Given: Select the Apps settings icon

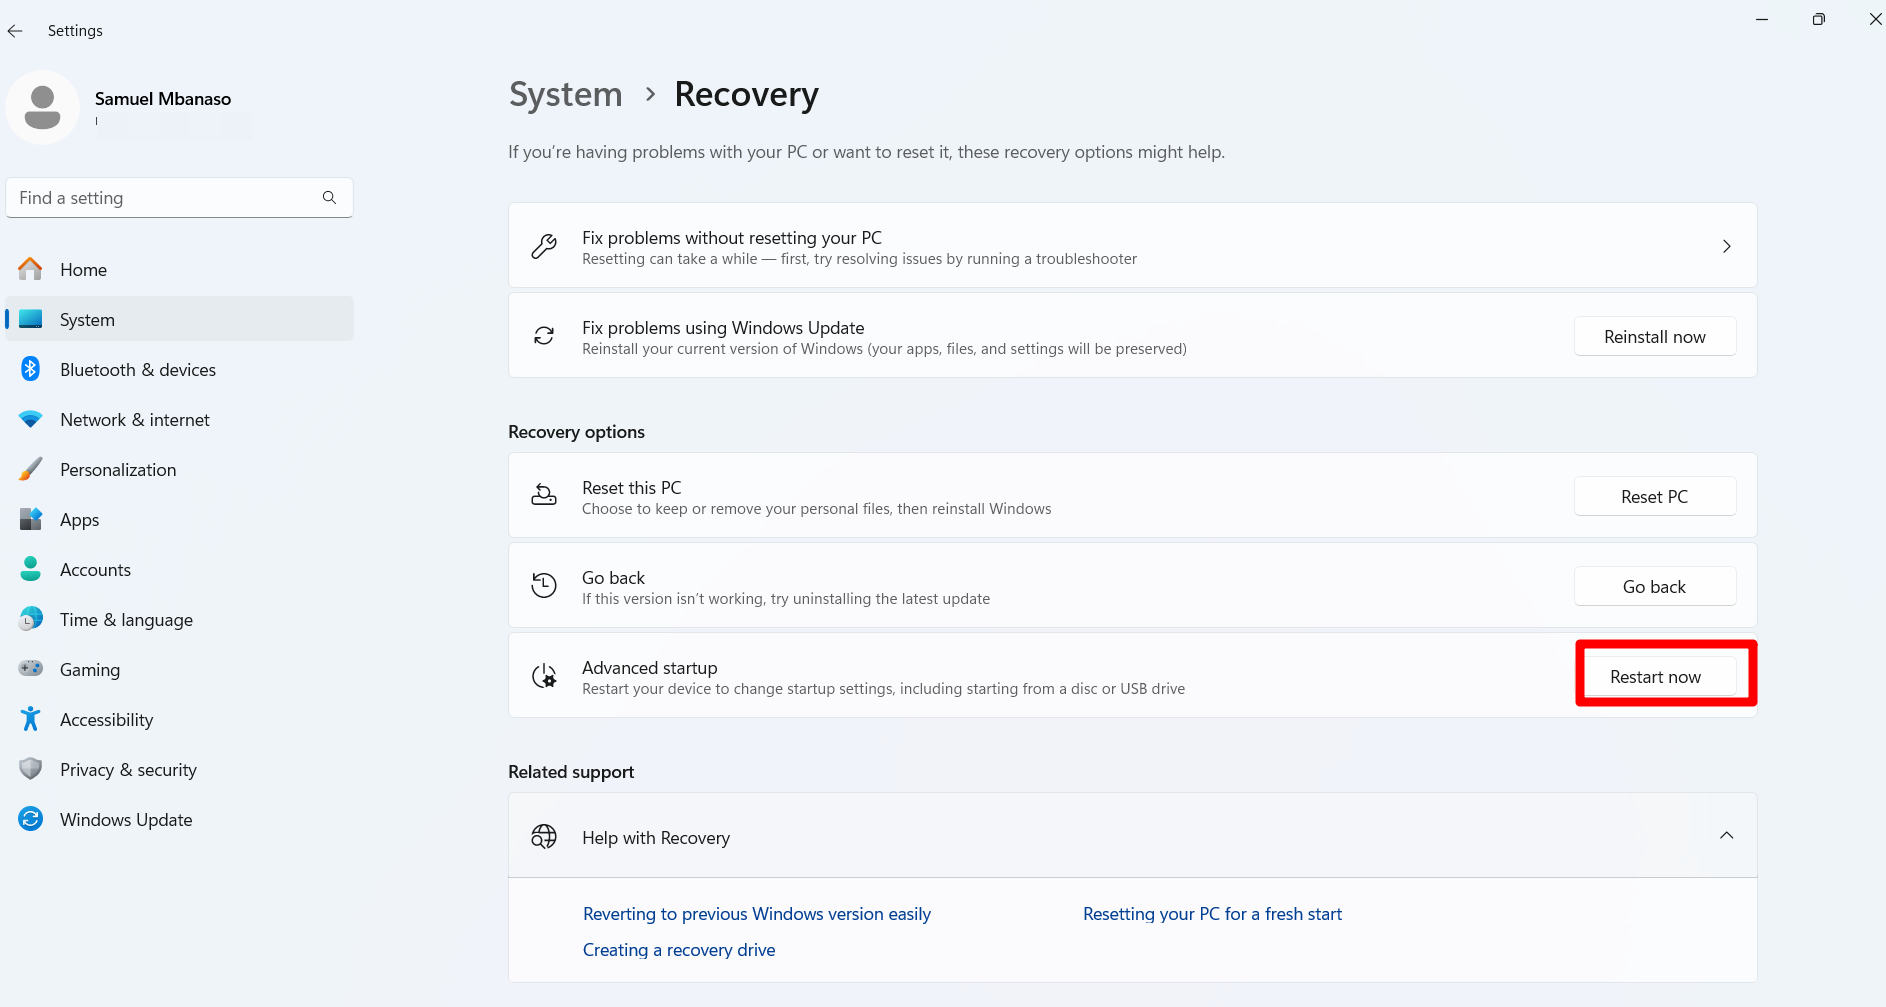Looking at the screenshot, I should coord(30,519).
